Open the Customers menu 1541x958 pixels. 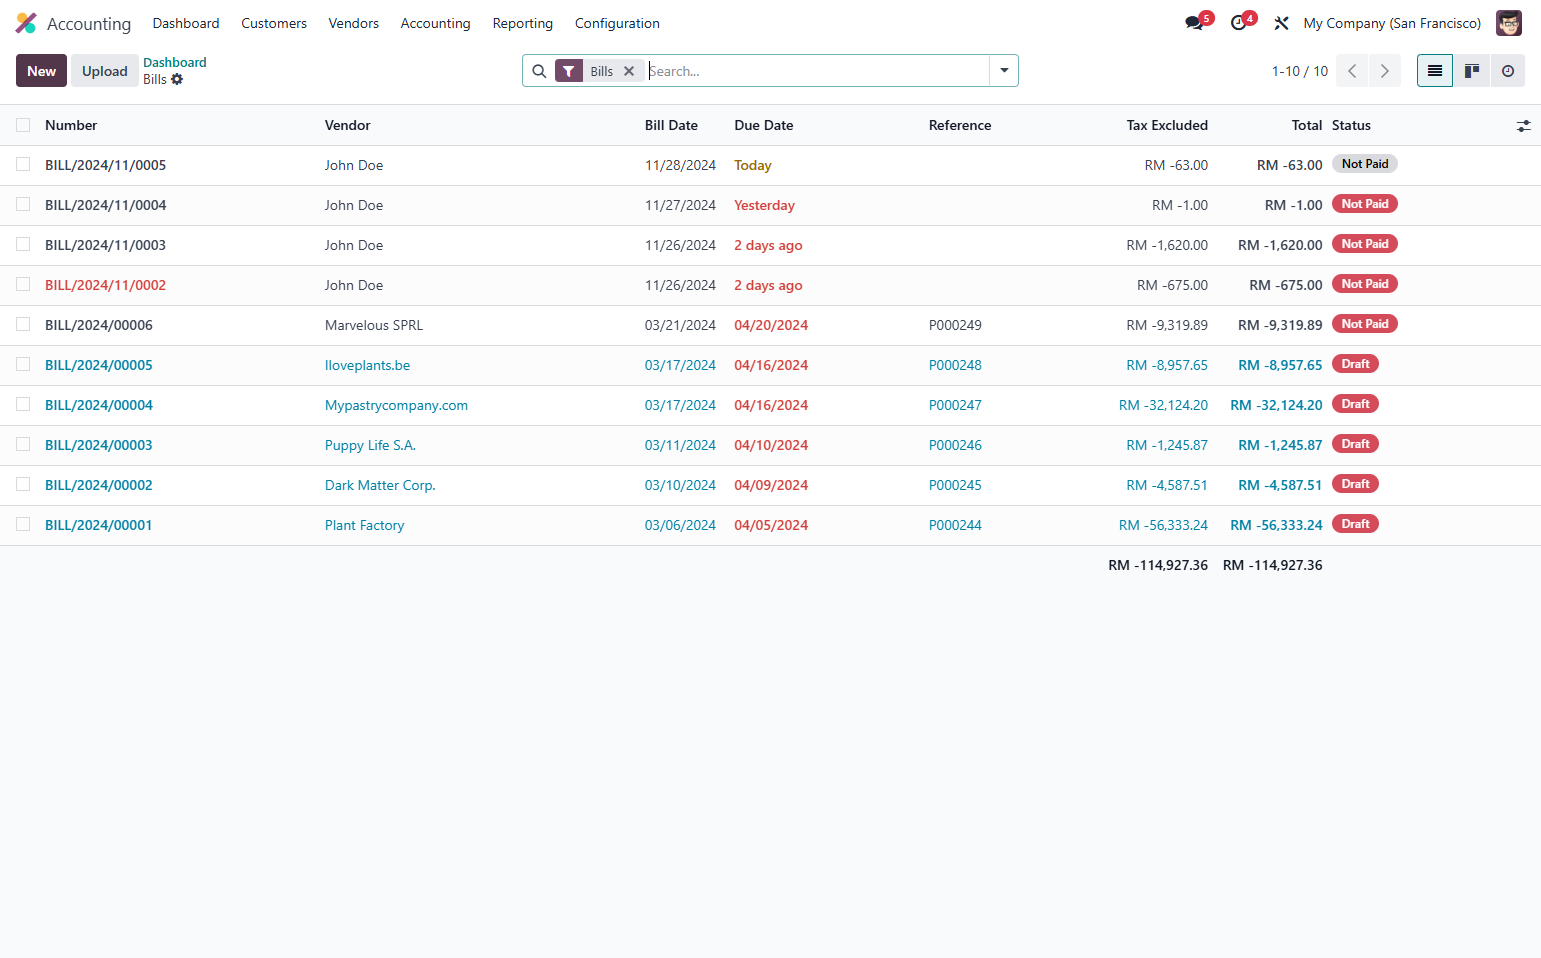pos(274,23)
